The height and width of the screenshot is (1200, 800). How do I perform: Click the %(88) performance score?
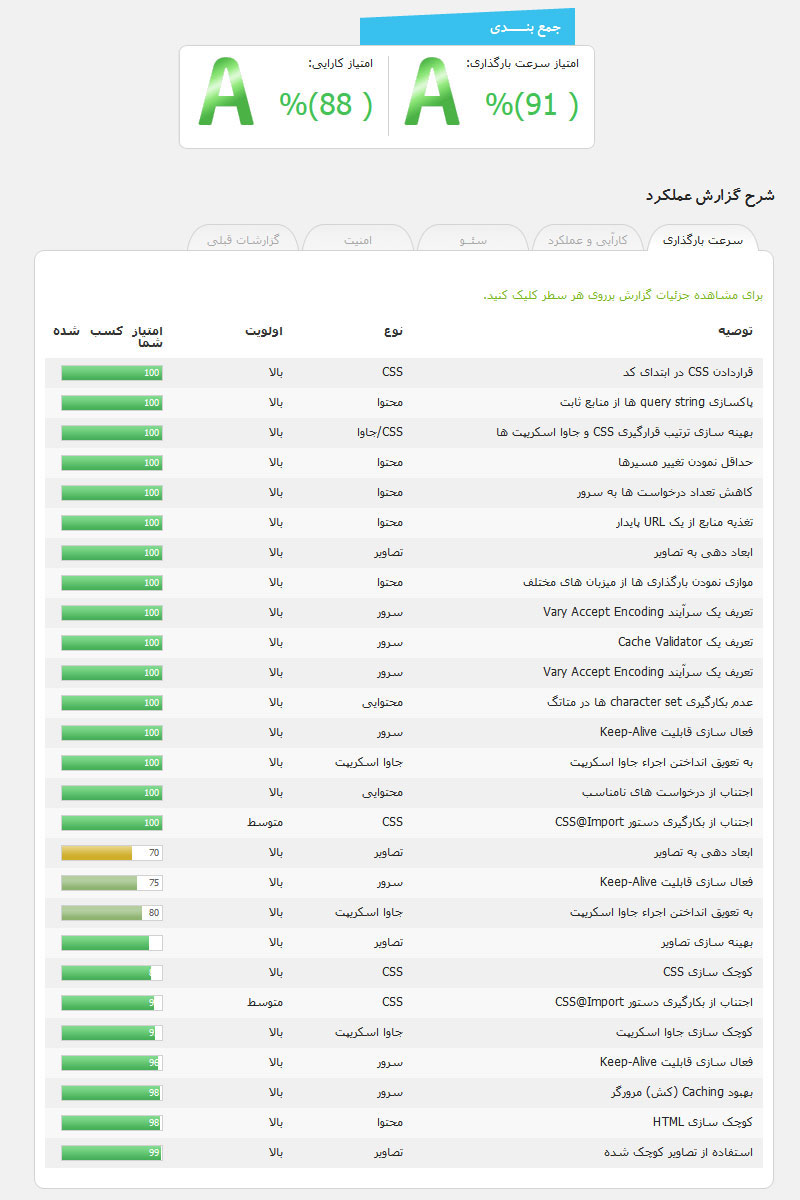326,104
